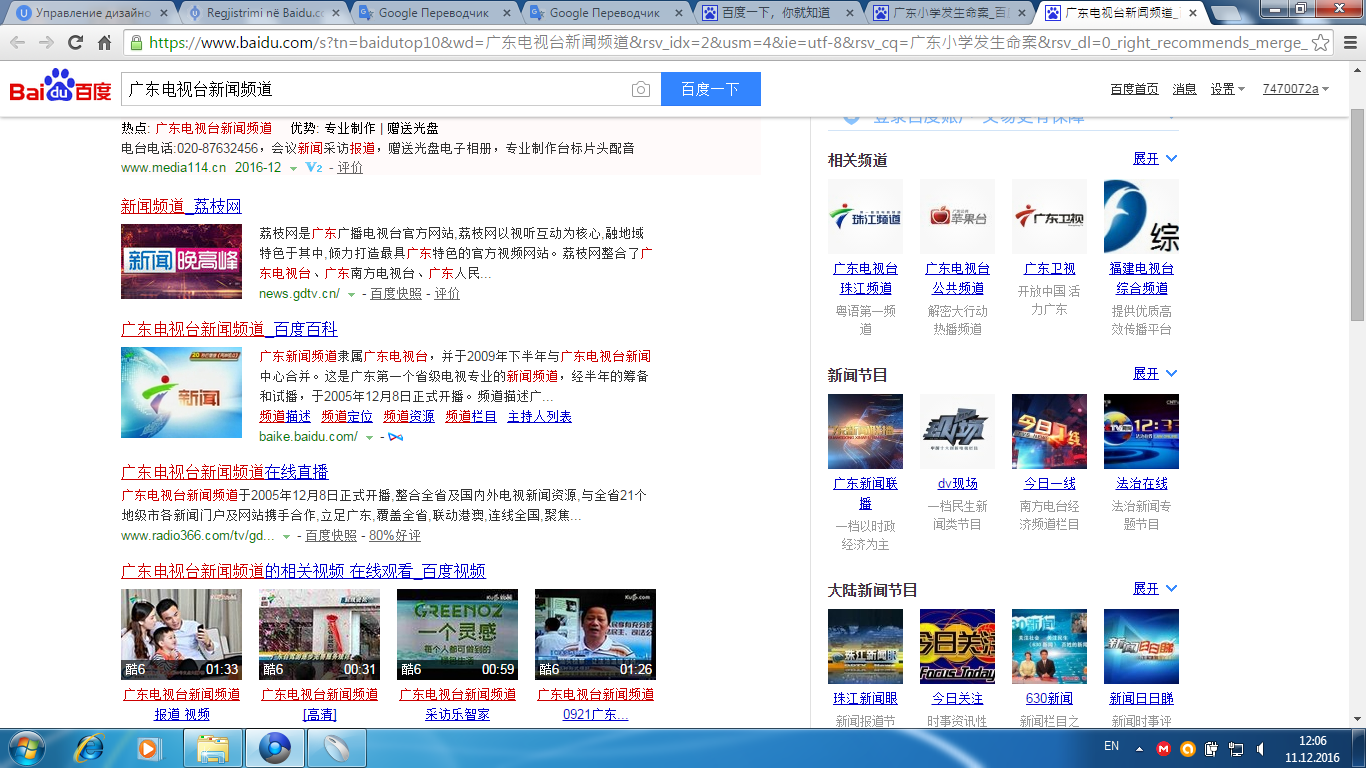Viewport: 1366px width, 768px height.
Task: Click the browser address bar URL
Action: click(x=727, y=43)
